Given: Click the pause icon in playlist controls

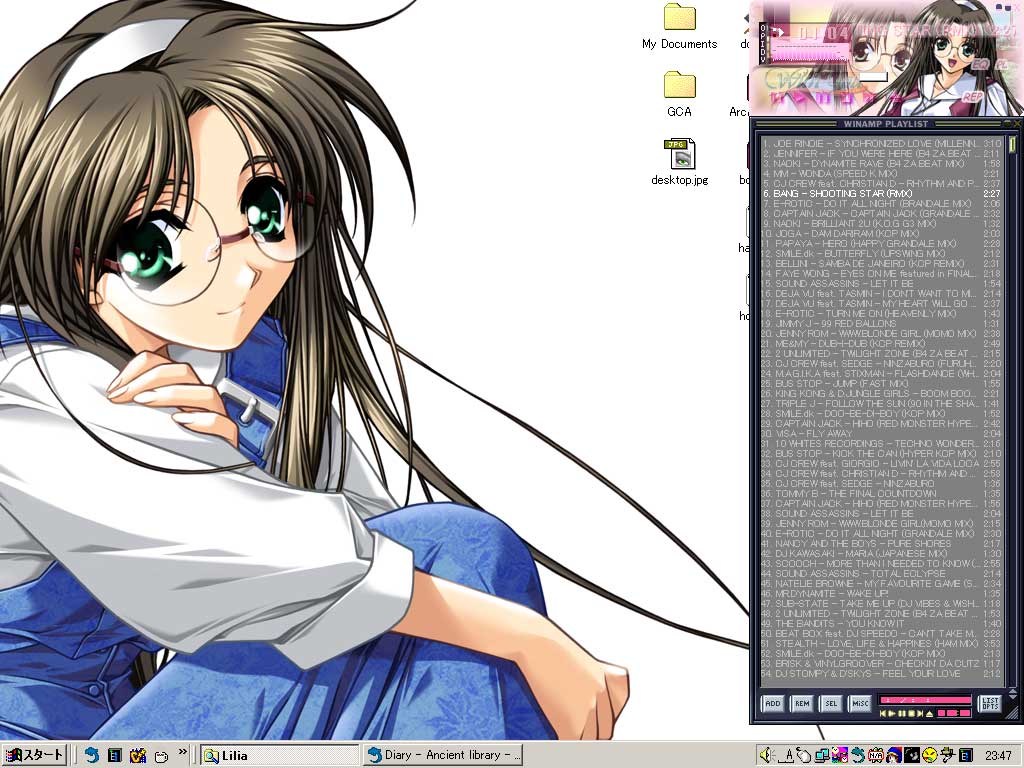Looking at the screenshot, I should coord(902,714).
